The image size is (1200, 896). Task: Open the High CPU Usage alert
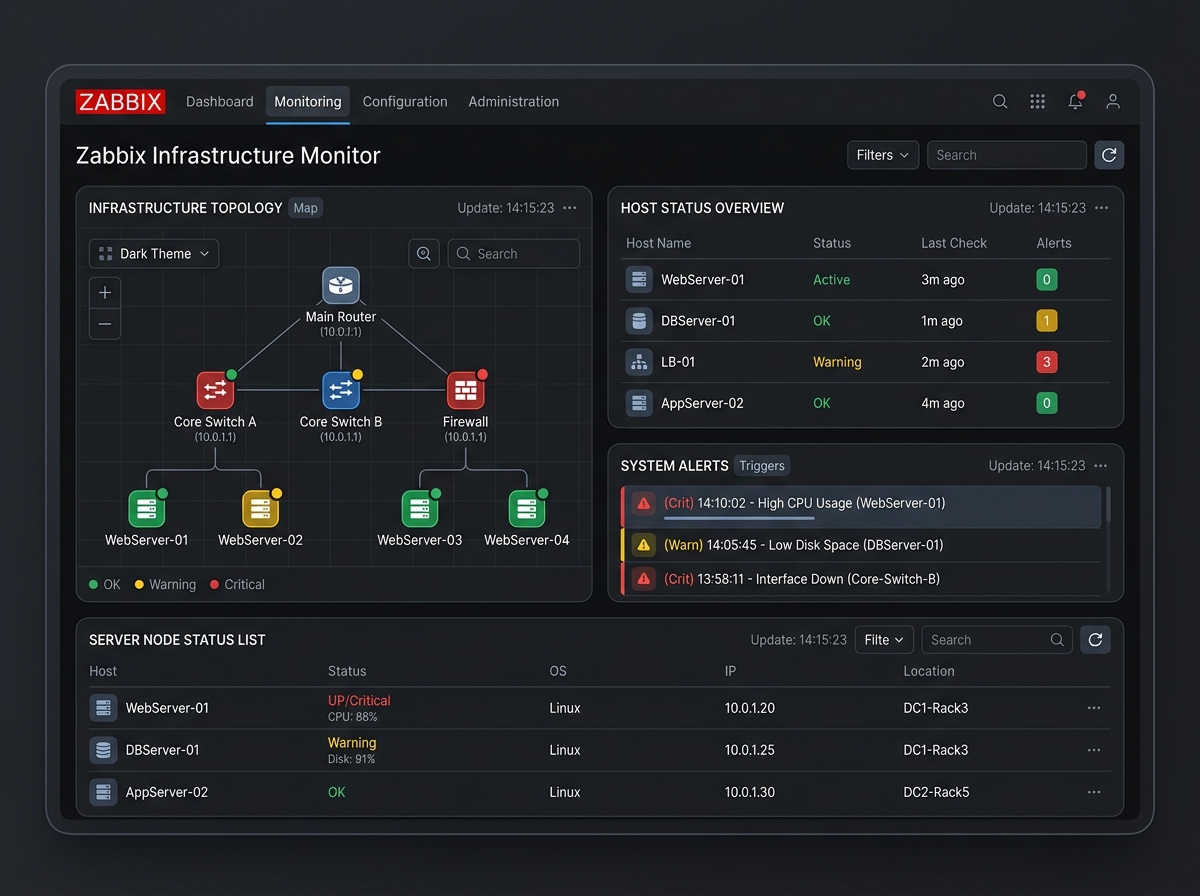coord(861,507)
